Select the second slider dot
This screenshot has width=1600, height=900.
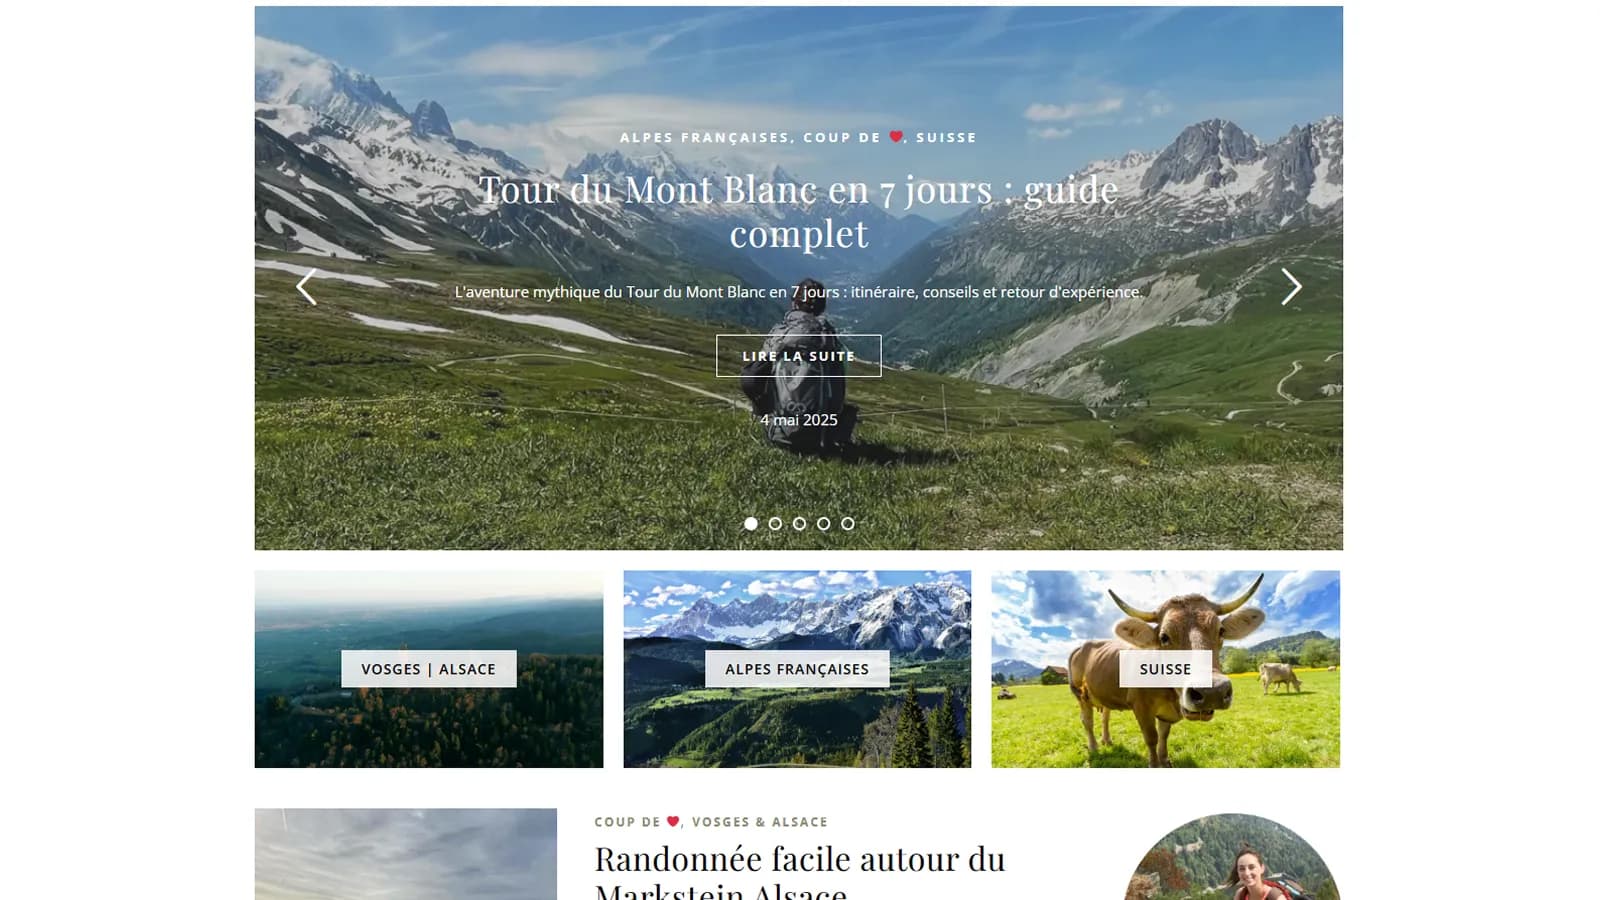pyautogui.click(x=775, y=523)
